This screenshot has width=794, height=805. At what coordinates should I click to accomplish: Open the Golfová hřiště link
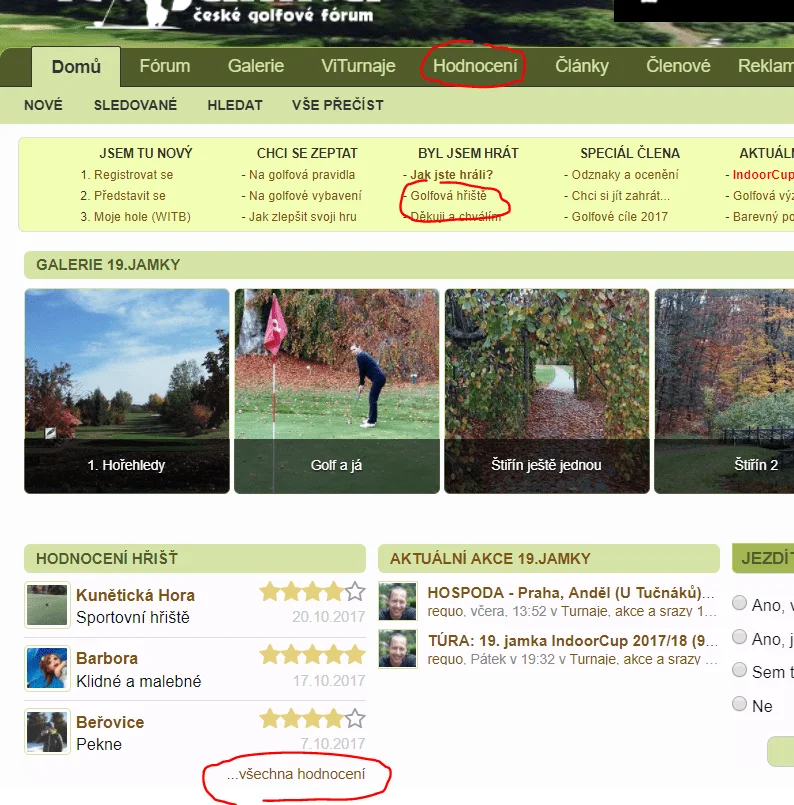point(448,196)
